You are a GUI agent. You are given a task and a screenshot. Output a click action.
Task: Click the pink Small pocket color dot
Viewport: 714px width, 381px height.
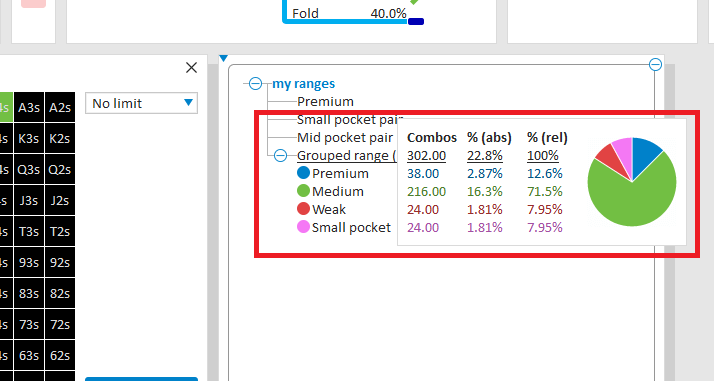coord(303,227)
